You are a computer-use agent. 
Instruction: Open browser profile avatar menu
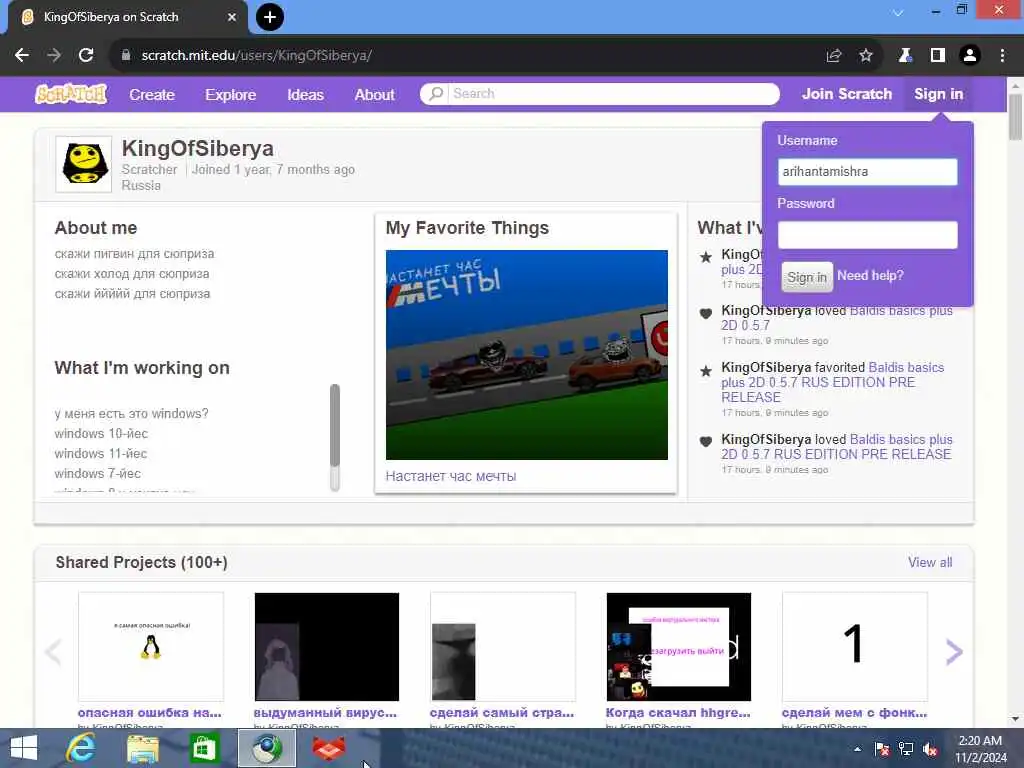click(x=970, y=56)
